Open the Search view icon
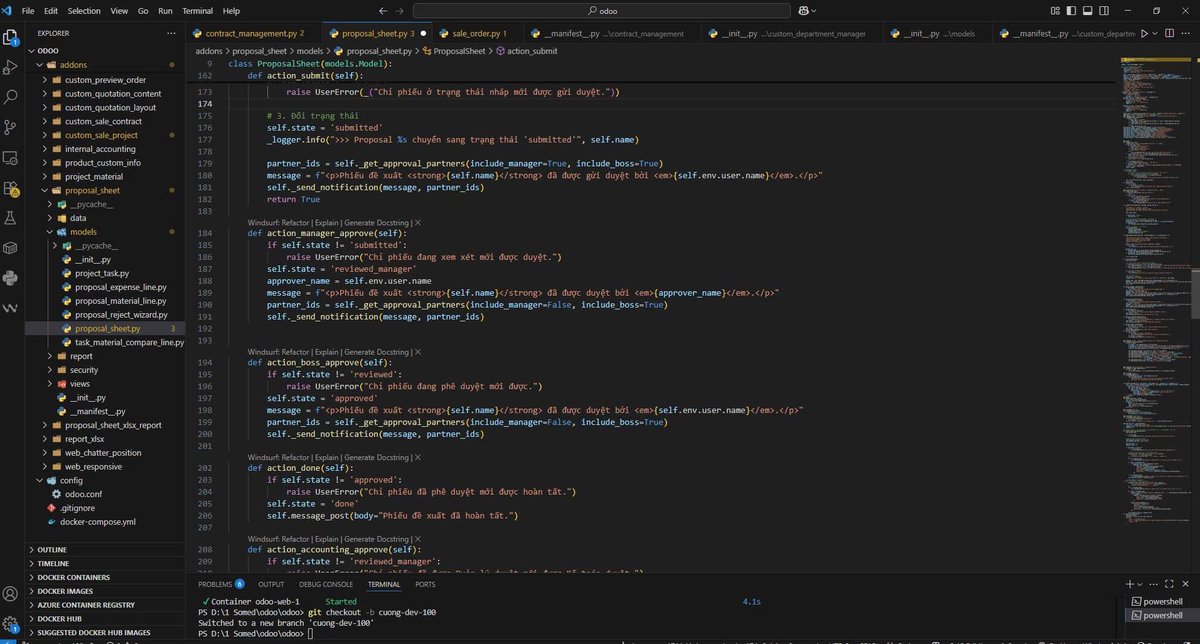 click(12, 97)
